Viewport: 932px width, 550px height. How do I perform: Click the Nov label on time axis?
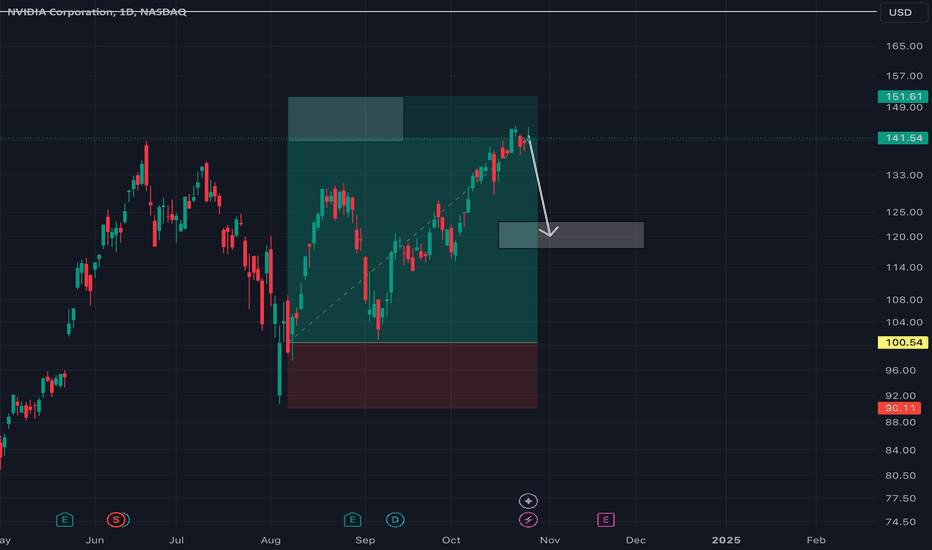(550, 540)
